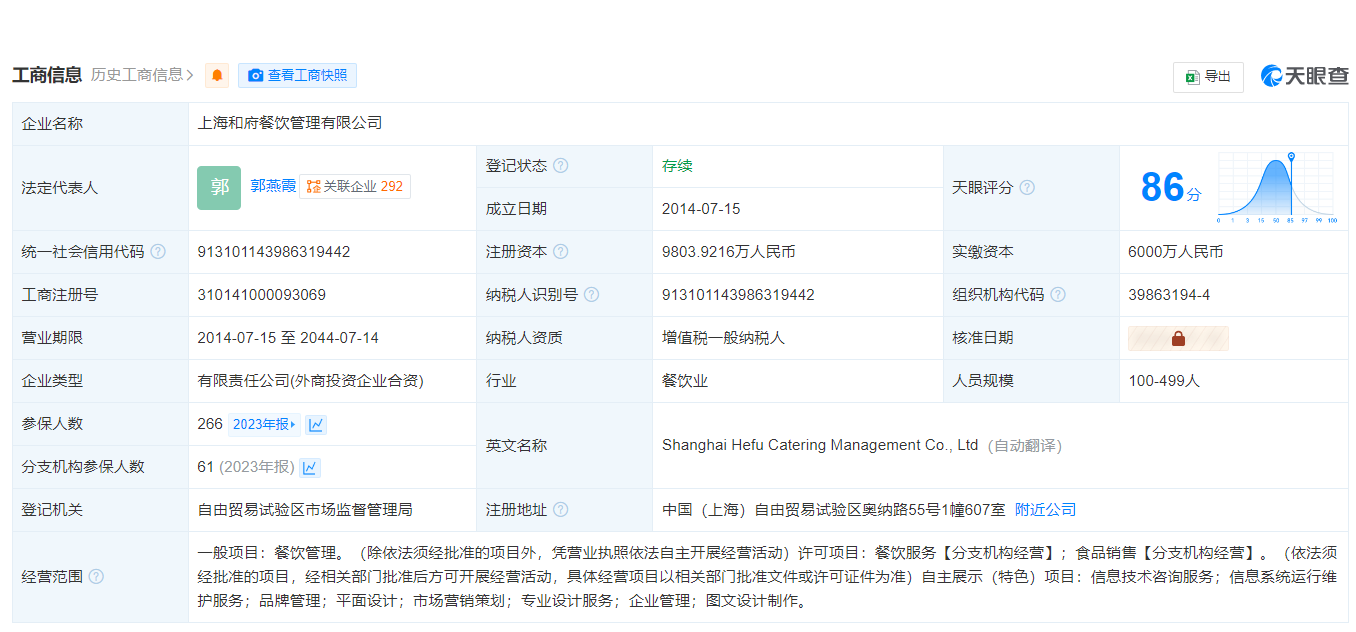Click help icon beside 统一社会信用代码
The height and width of the screenshot is (632, 1356).
coord(158,252)
